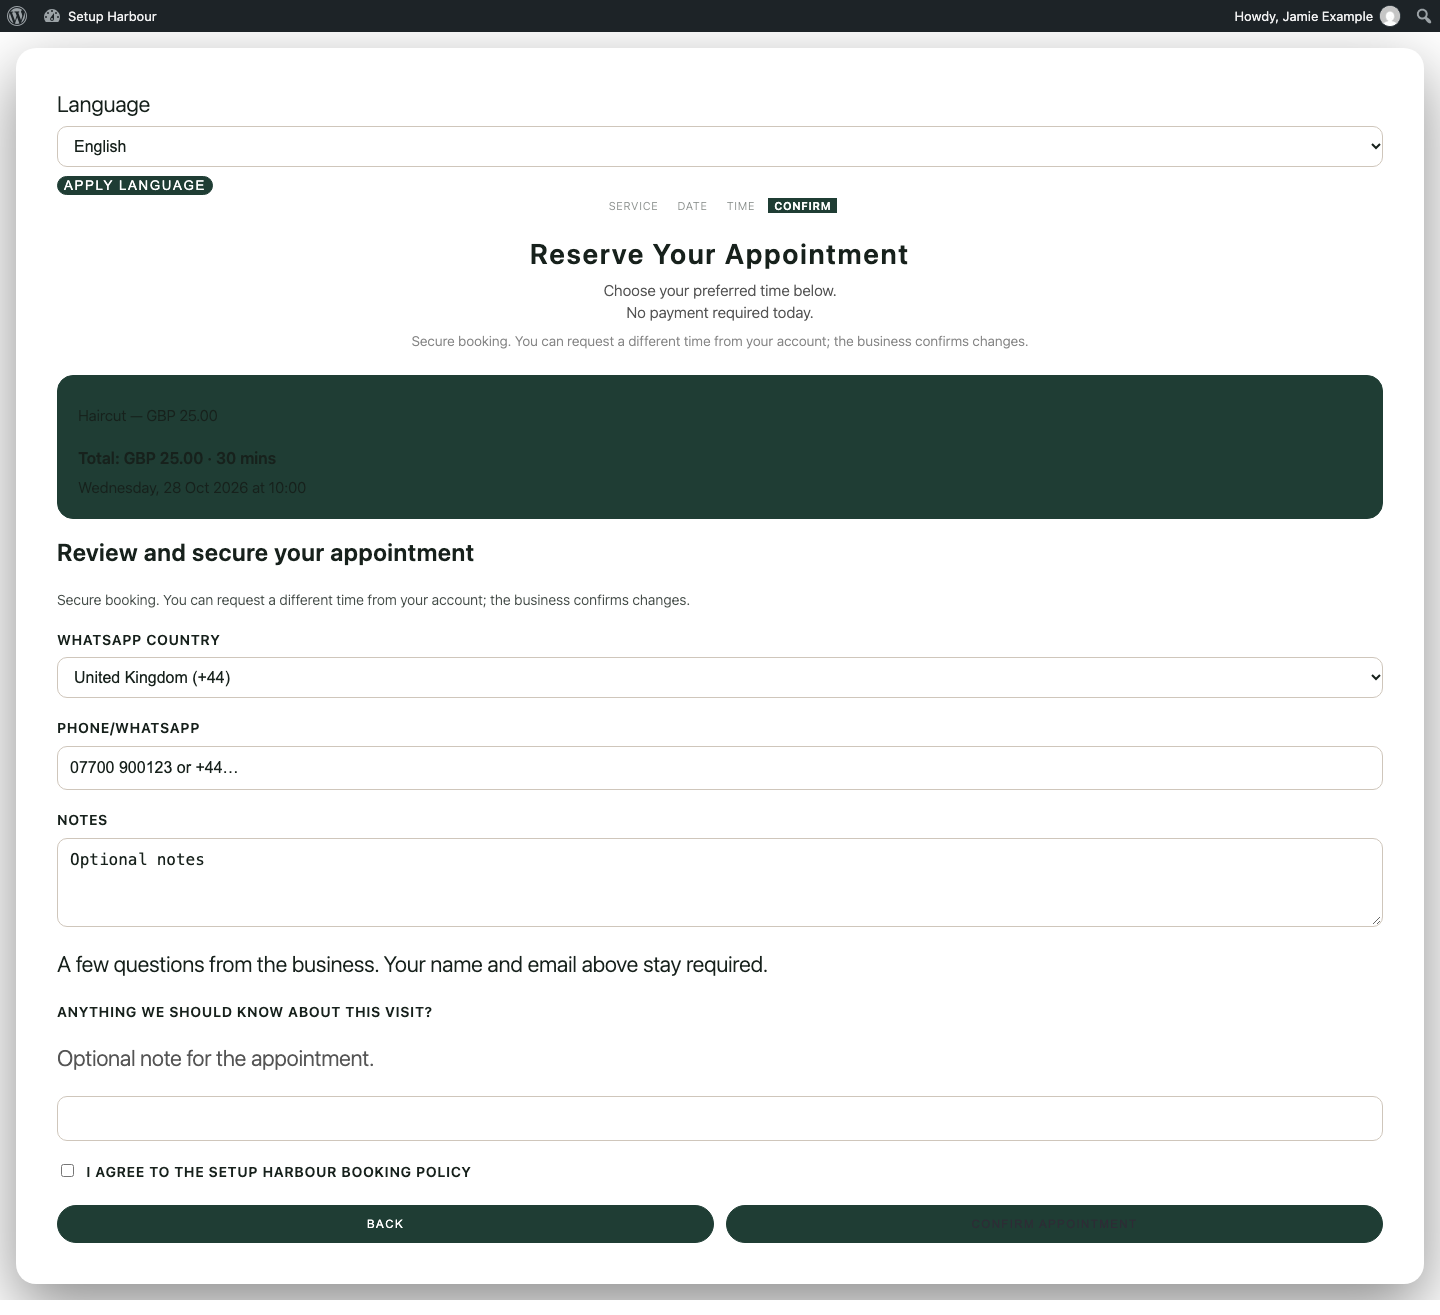Click the Review and secure your appointment heading
The width and height of the screenshot is (1440, 1315).
pyautogui.click(x=265, y=553)
